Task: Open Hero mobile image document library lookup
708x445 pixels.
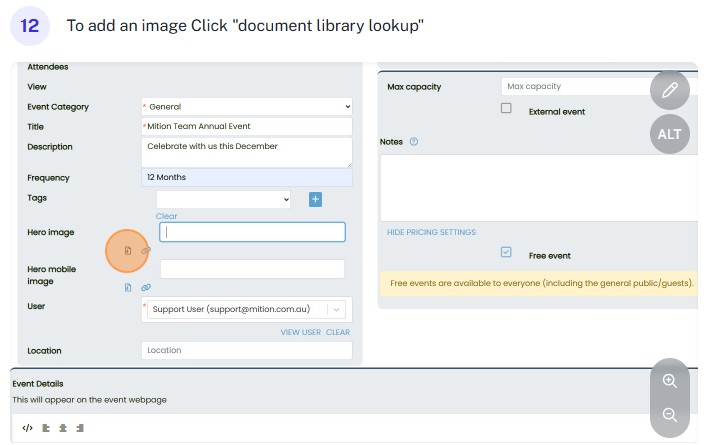Action: pyautogui.click(x=128, y=287)
